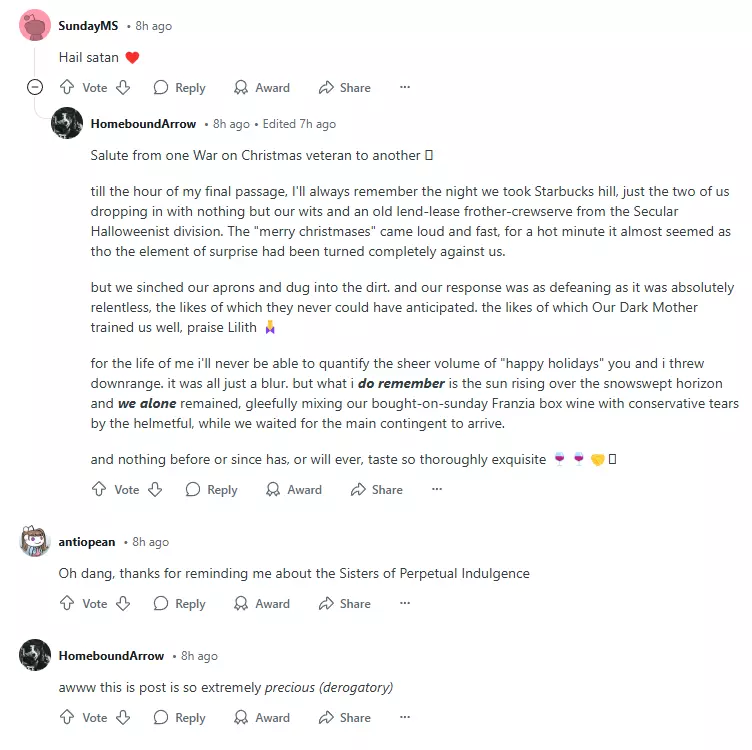The height and width of the screenshot is (750, 752).
Task: Award SundayMS's comment
Action: (262, 88)
